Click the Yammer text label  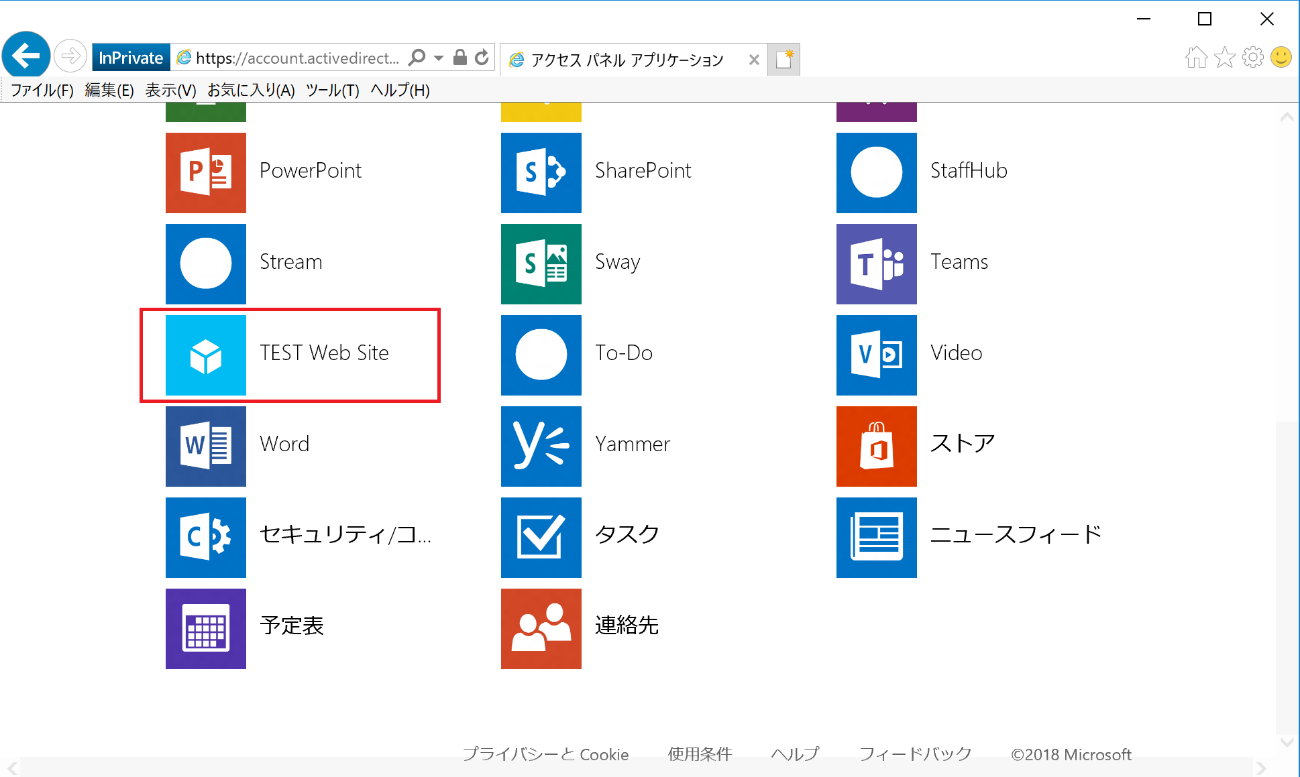(632, 444)
